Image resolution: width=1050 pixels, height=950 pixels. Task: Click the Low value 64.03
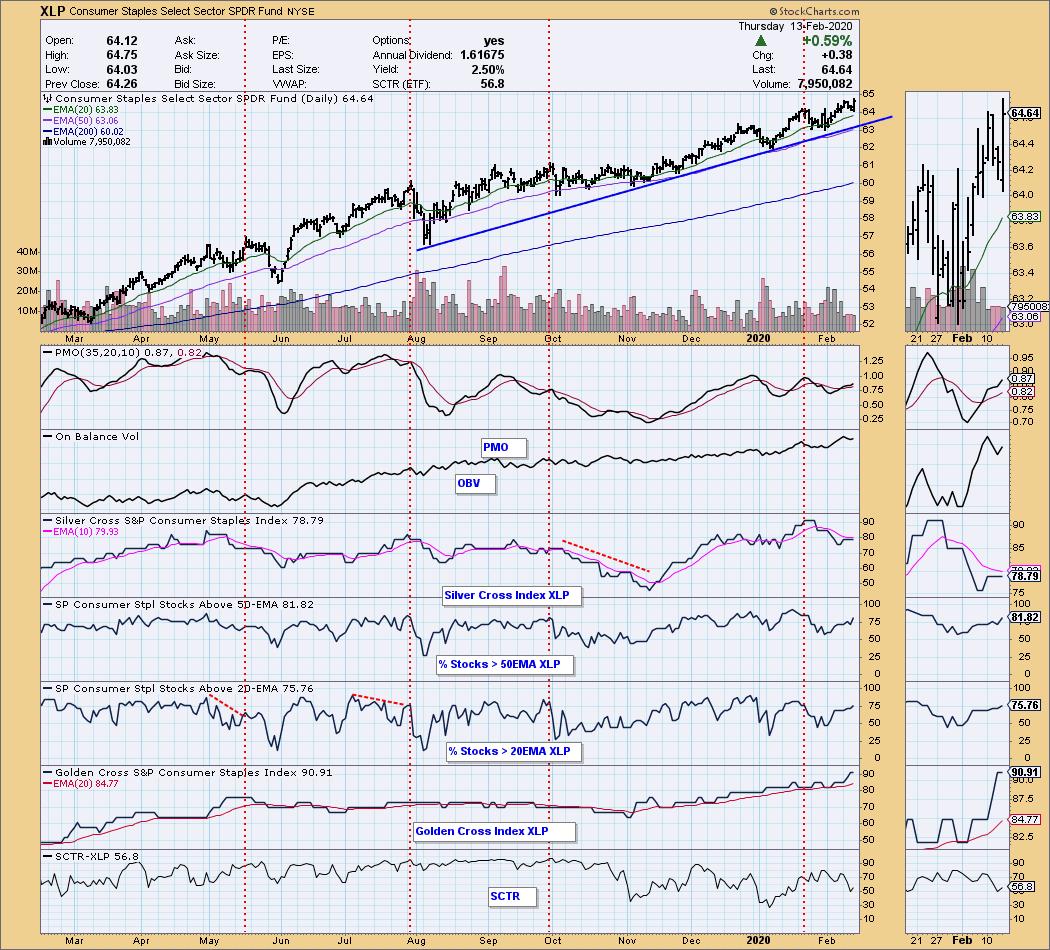coord(122,70)
